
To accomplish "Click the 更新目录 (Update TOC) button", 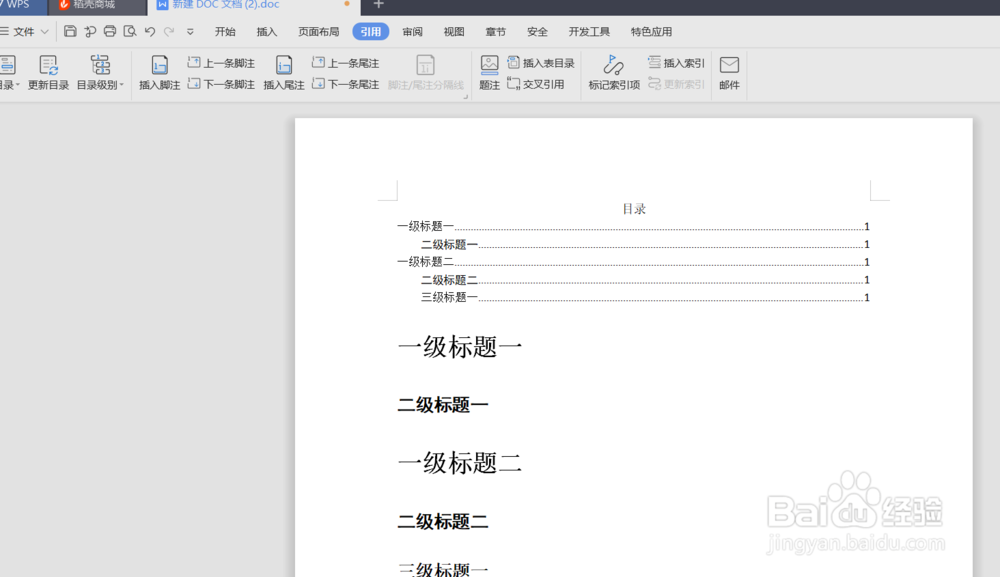I will pos(47,72).
